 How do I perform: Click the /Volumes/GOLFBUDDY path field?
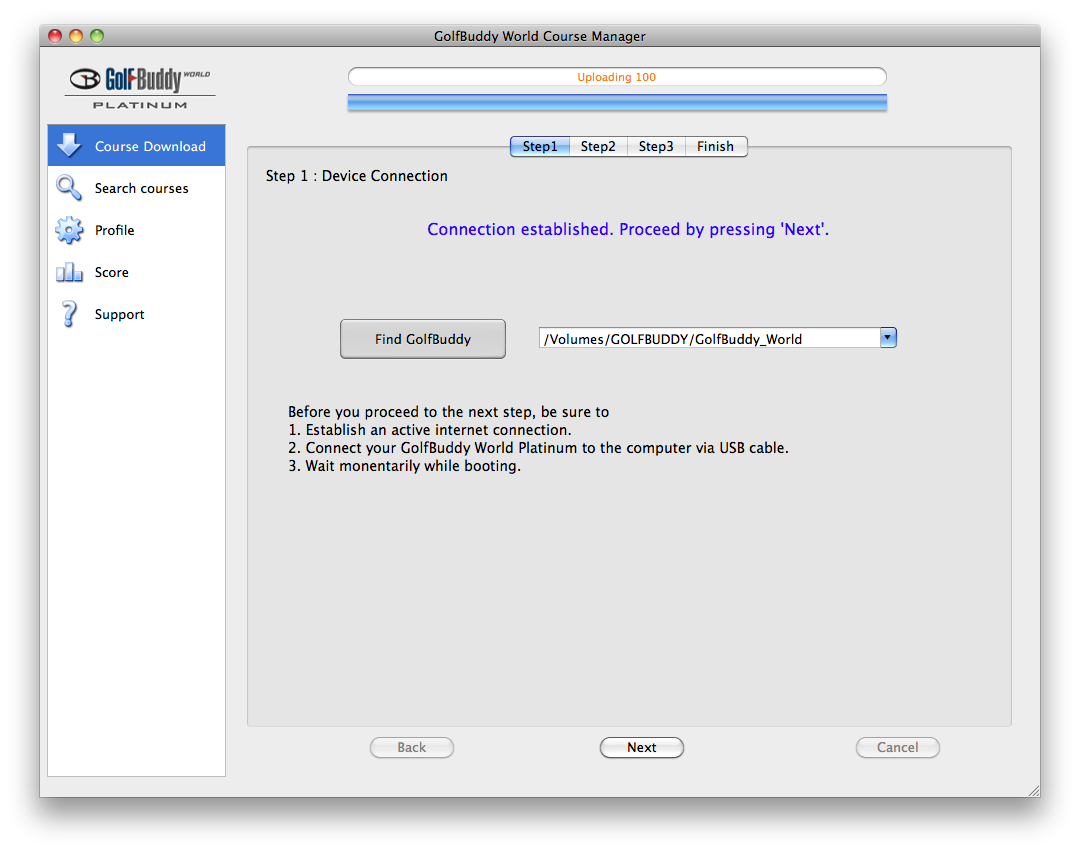coord(709,338)
